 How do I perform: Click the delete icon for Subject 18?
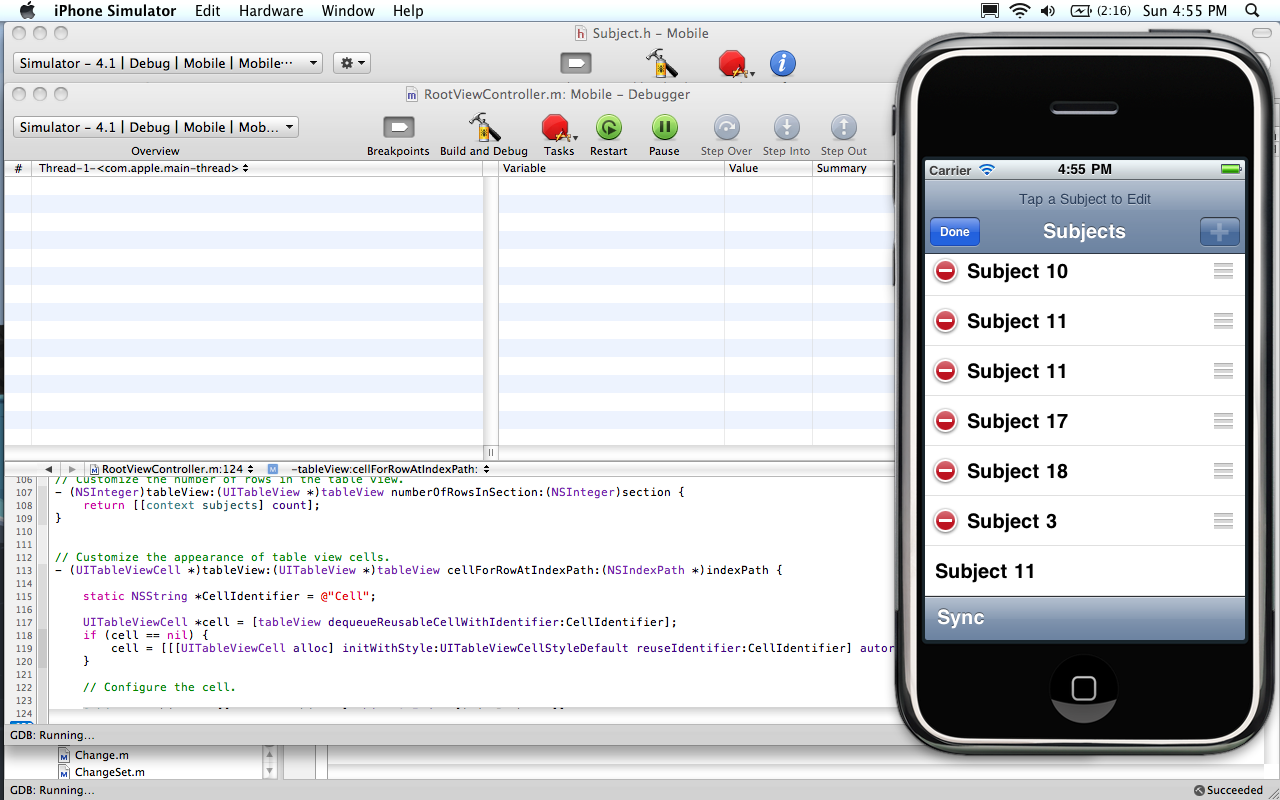(x=945, y=471)
